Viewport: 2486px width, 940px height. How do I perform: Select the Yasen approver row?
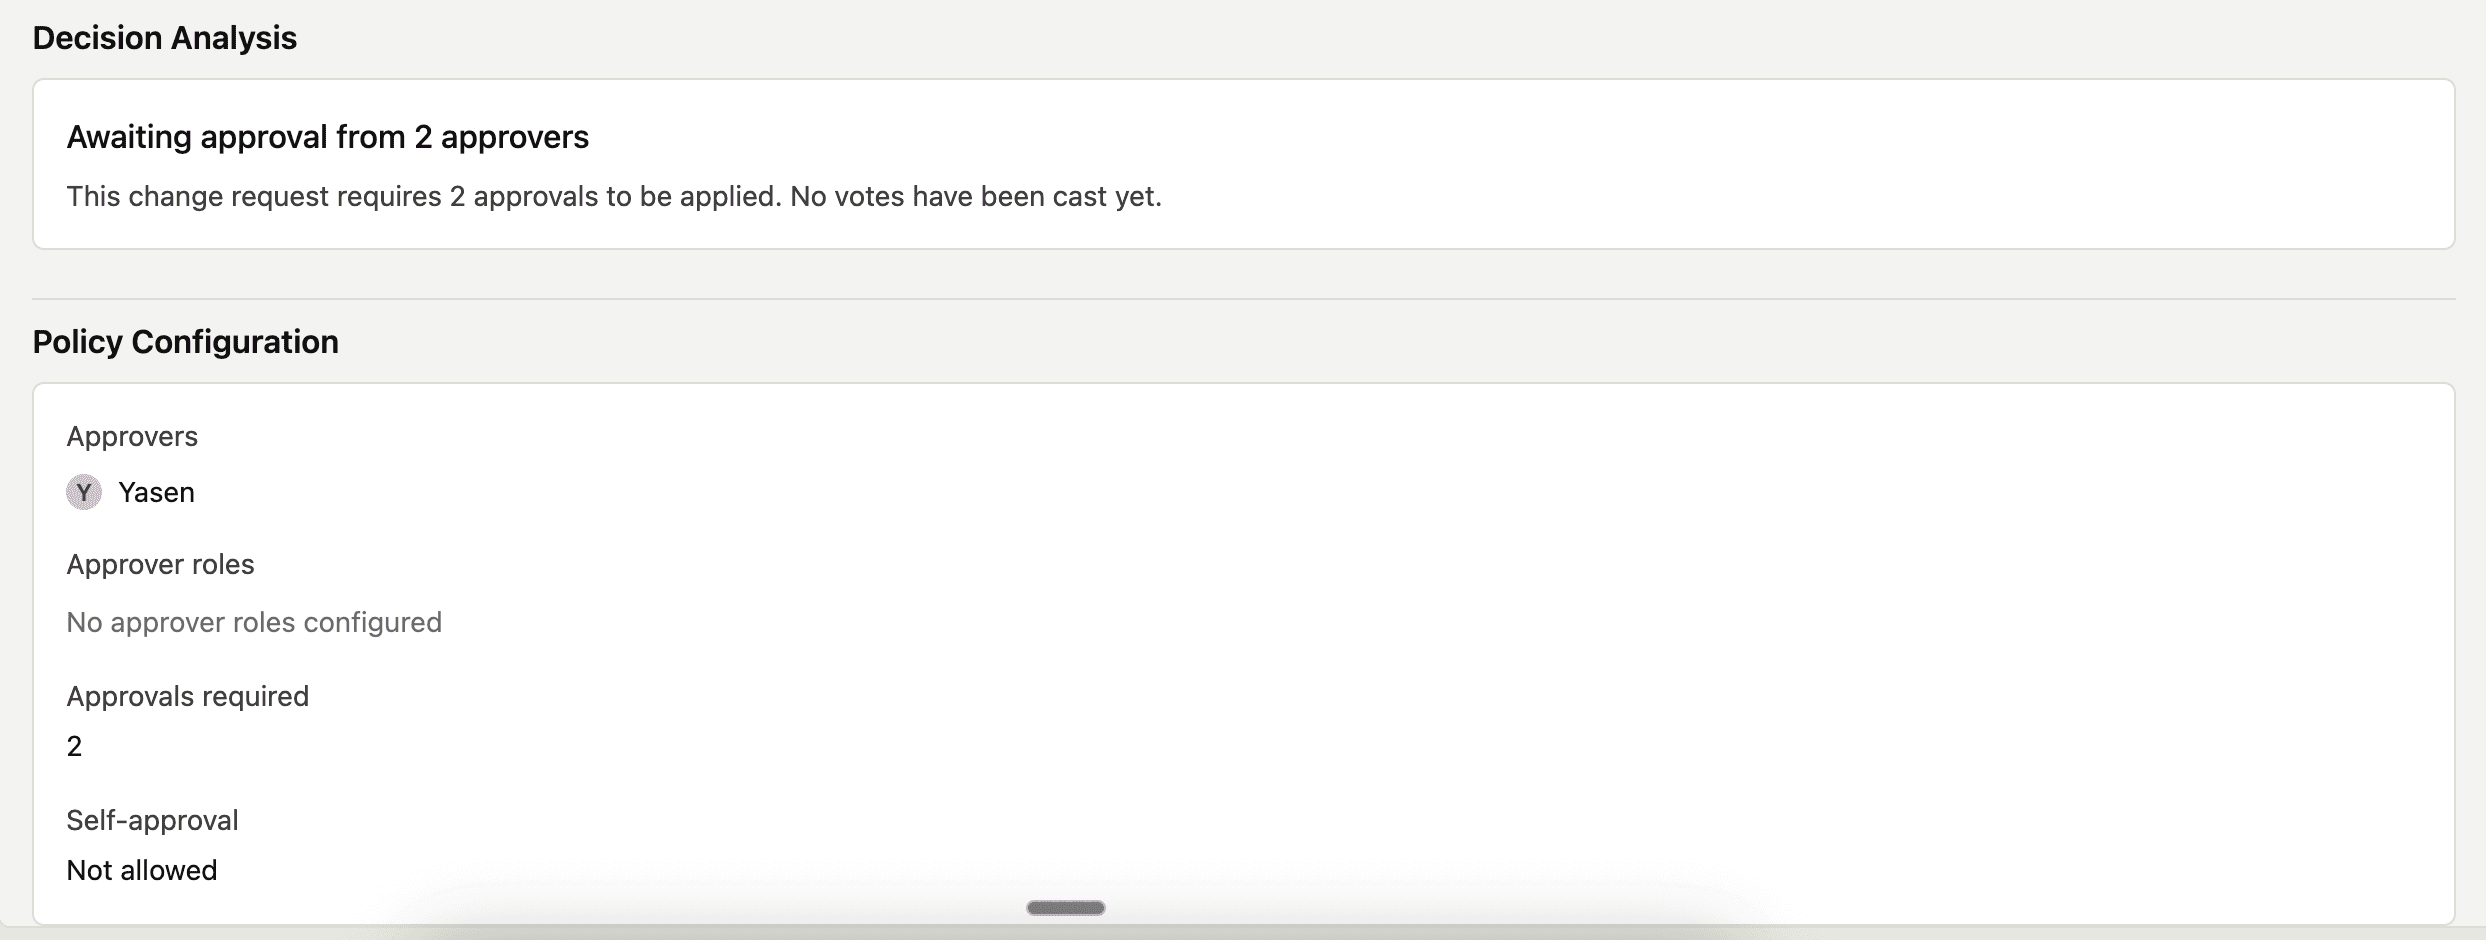(130, 492)
